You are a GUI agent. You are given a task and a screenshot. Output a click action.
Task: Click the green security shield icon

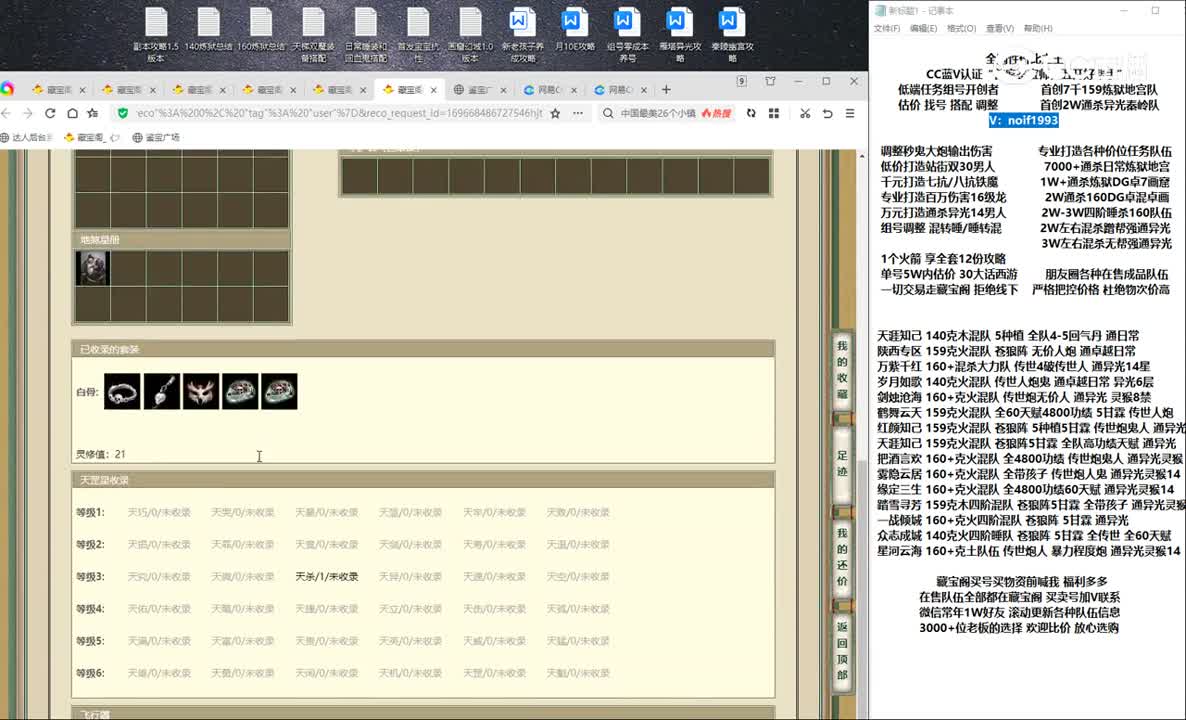point(123,113)
